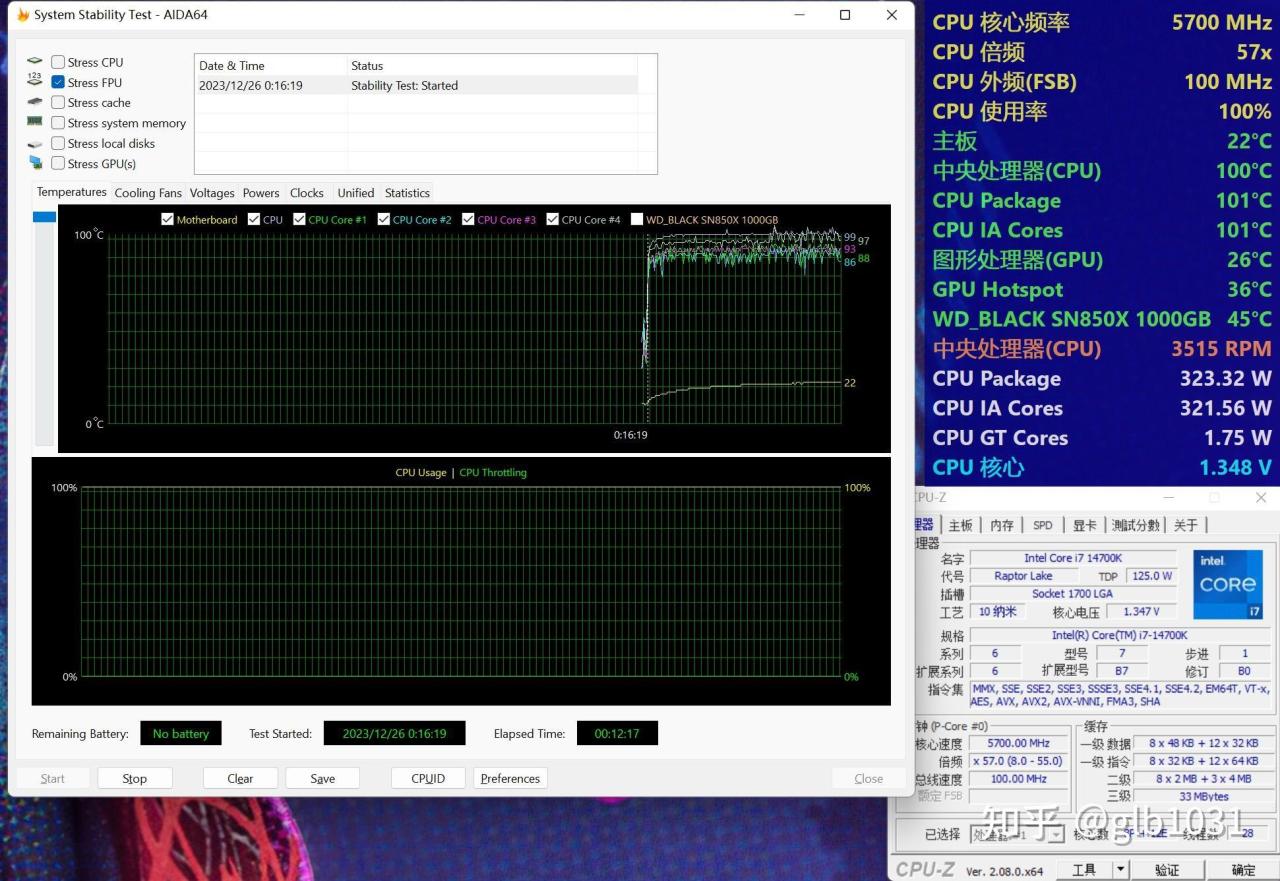
Task: Switch to the Unified tab
Action: pos(356,193)
